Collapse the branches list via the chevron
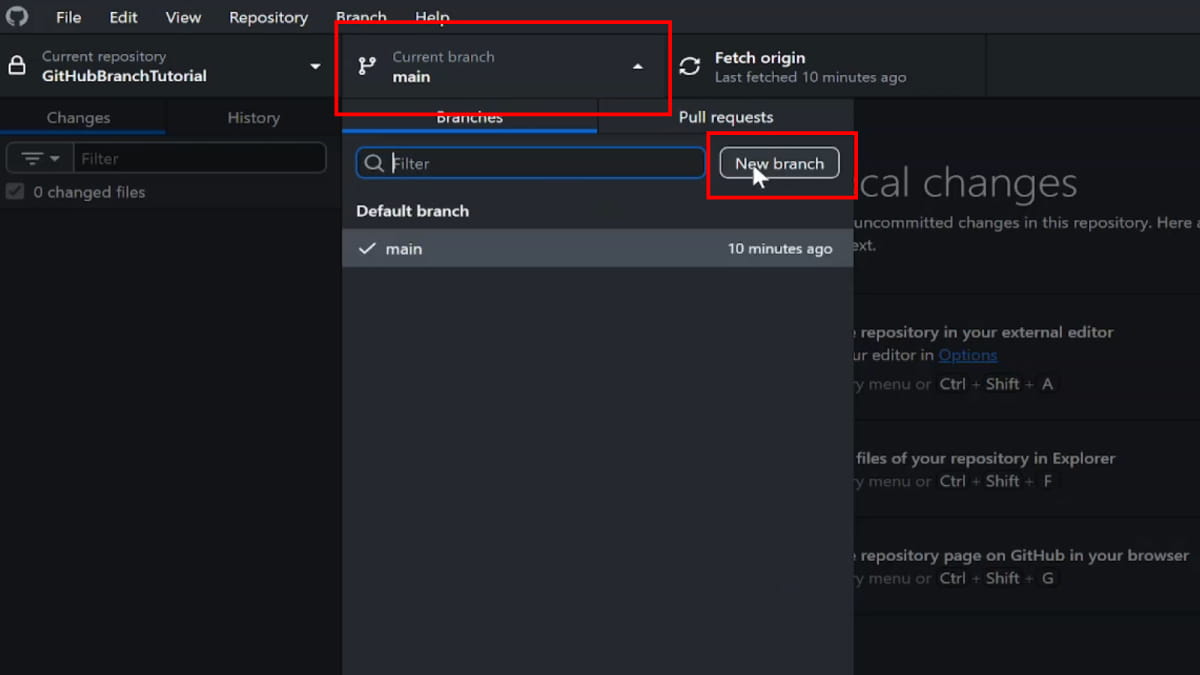 click(x=637, y=66)
